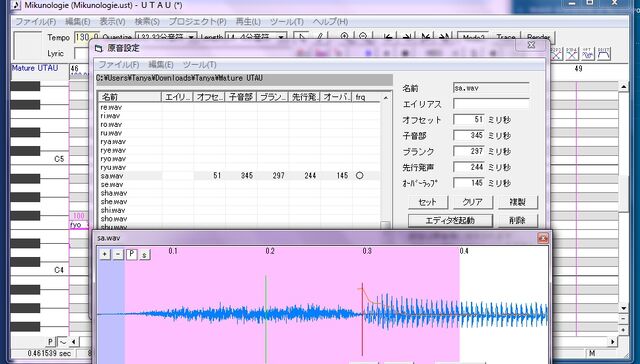Click the minus zoom button in sa.wav editor
Screen dimensions: 640x364
tap(118, 254)
